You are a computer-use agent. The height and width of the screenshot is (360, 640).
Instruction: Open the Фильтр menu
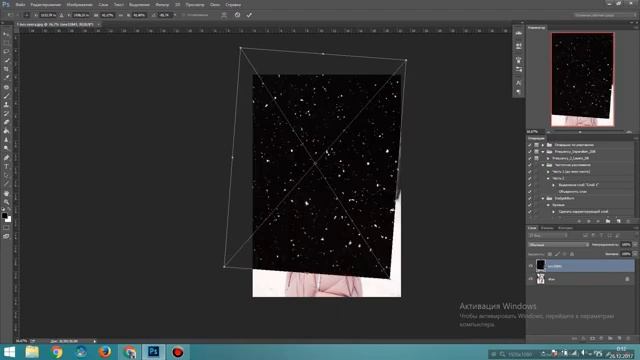[x=162, y=5]
